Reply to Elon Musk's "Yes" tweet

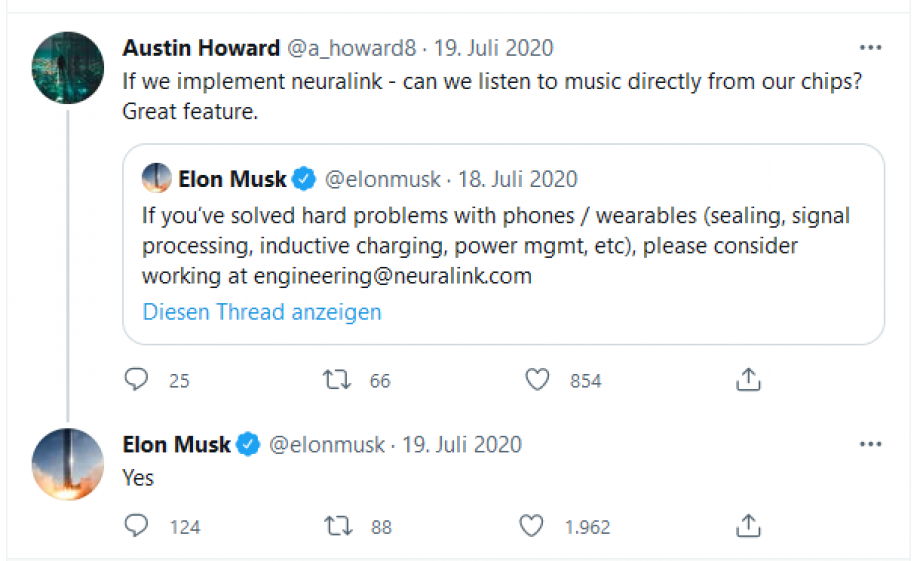[x=136, y=526]
